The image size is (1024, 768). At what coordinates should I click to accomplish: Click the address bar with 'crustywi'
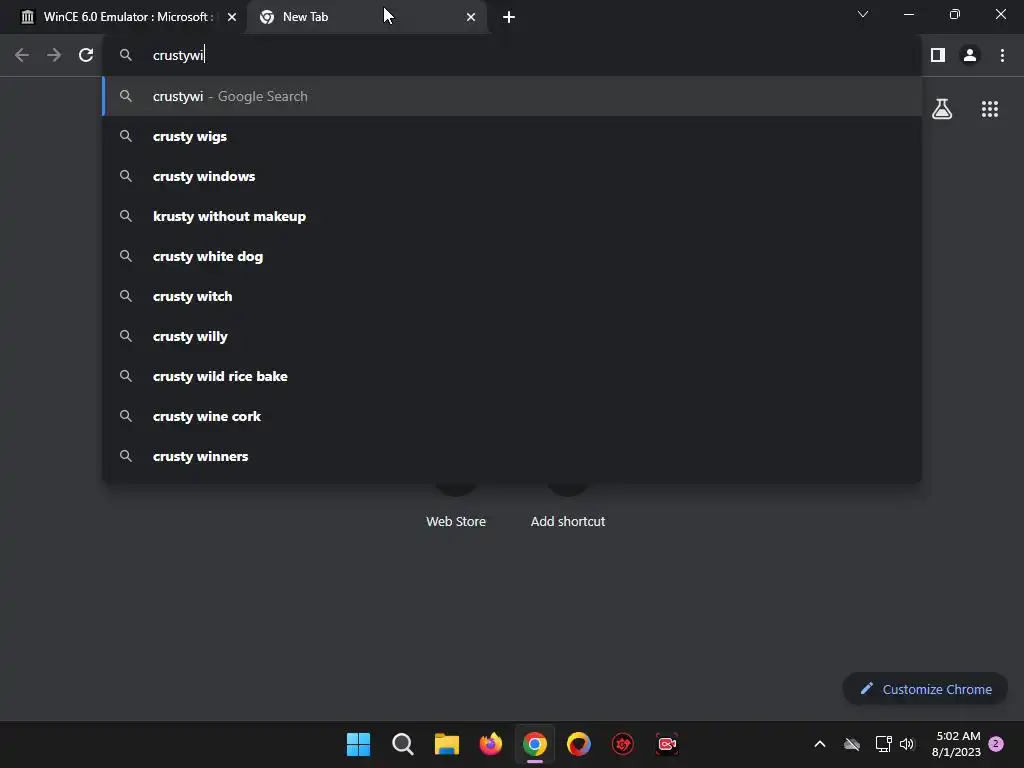point(511,56)
